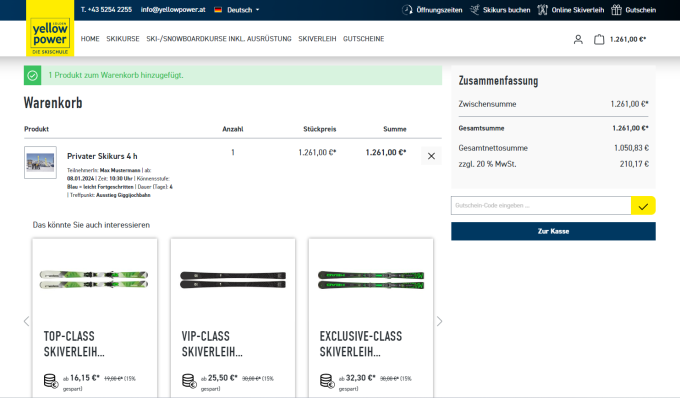Image resolution: width=680 pixels, height=398 pixels.
Task: Open the HOME menu item
Action: (x=90, y=39)
